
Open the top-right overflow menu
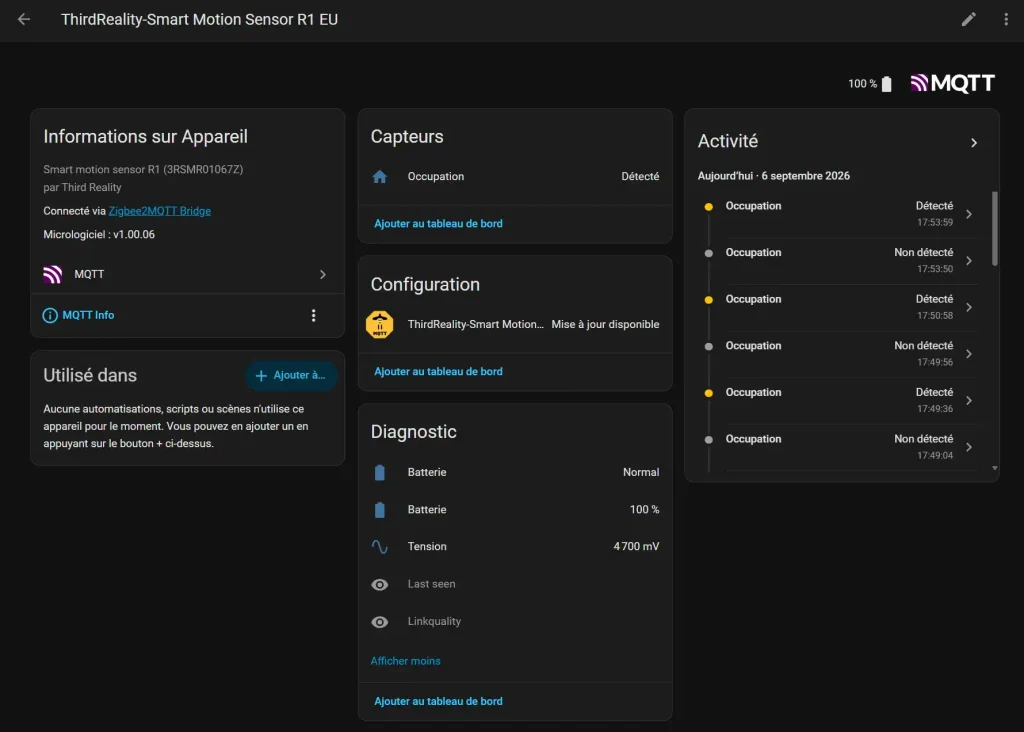click(1006, 20)
